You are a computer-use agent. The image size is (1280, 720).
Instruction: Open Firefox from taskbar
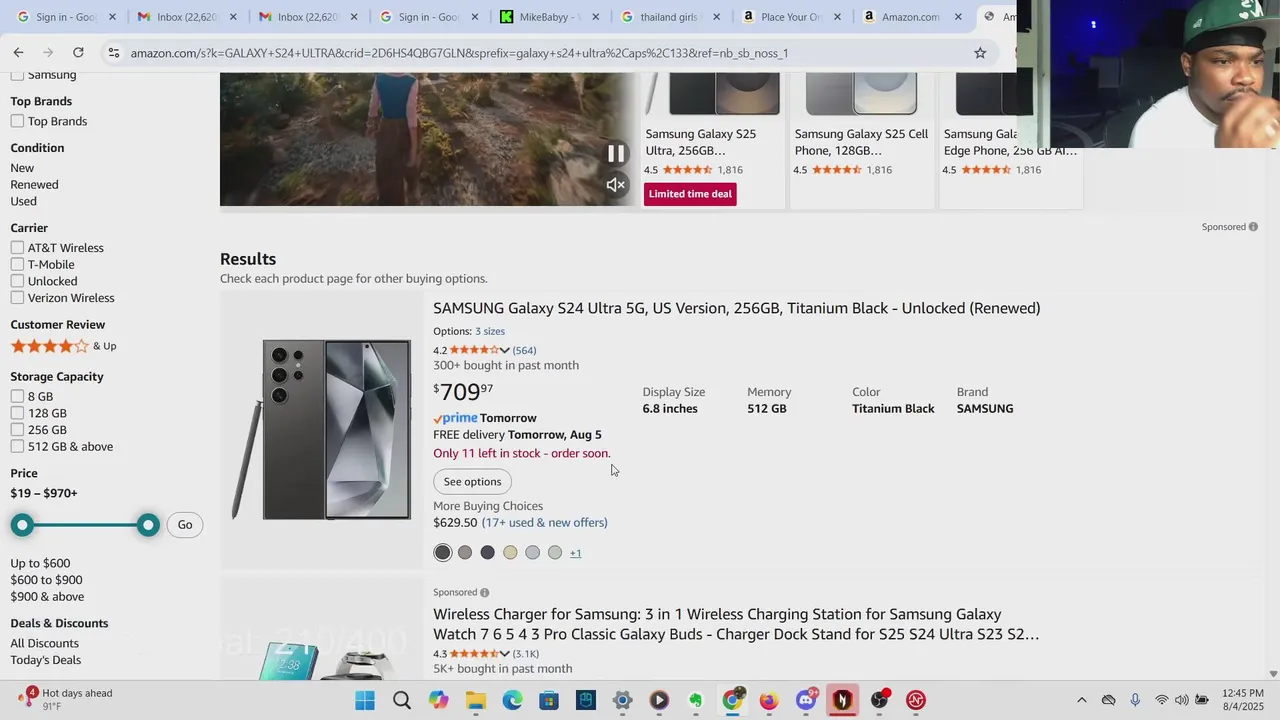click(769, 700)
